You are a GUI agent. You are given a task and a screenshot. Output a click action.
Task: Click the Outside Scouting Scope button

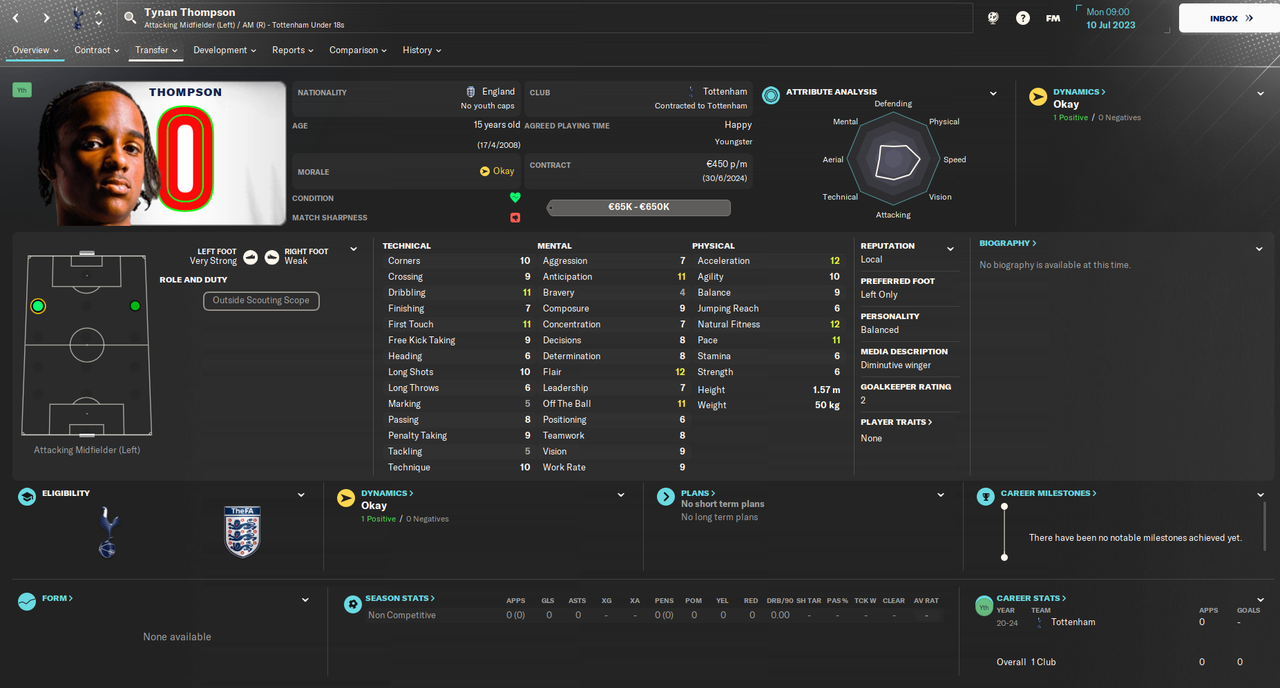point(261,300)
